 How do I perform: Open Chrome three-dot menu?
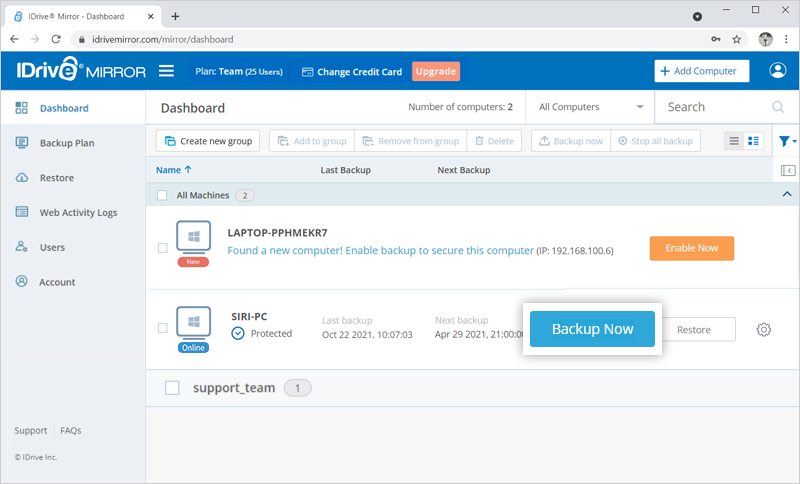click(786, 39)
